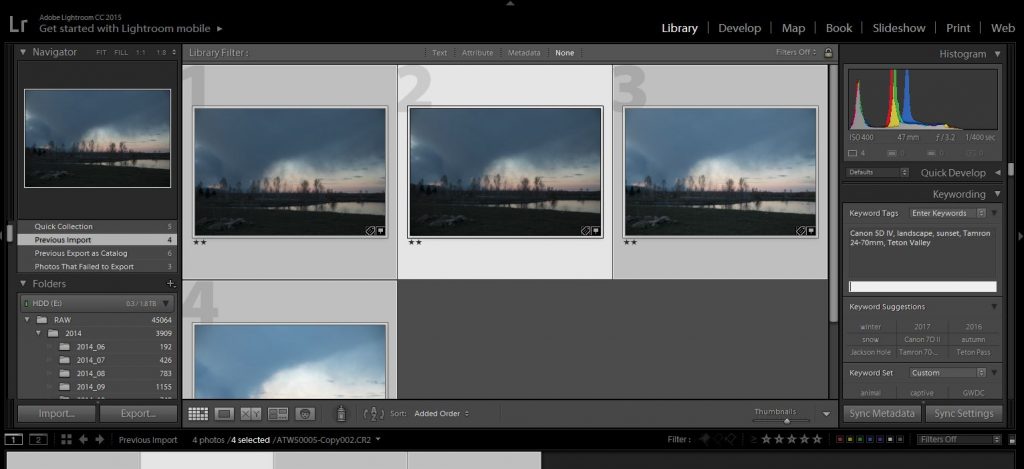Click comment badge on photo 1
Screen dimensions: 1024x469
(379, 231)
